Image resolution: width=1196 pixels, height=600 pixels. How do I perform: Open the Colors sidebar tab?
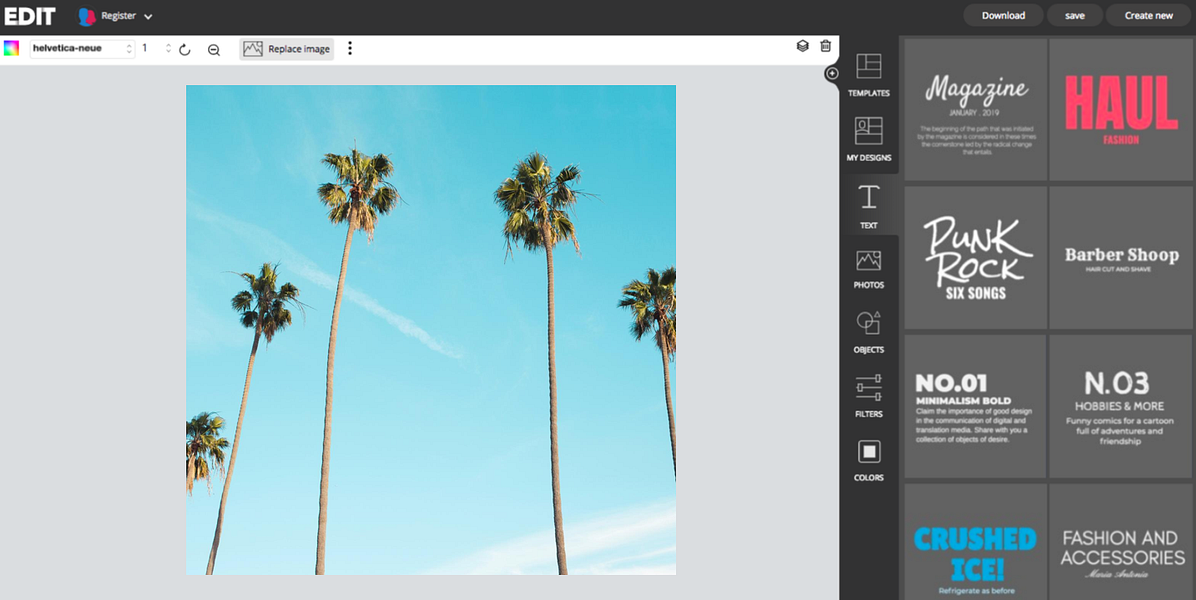869,460
